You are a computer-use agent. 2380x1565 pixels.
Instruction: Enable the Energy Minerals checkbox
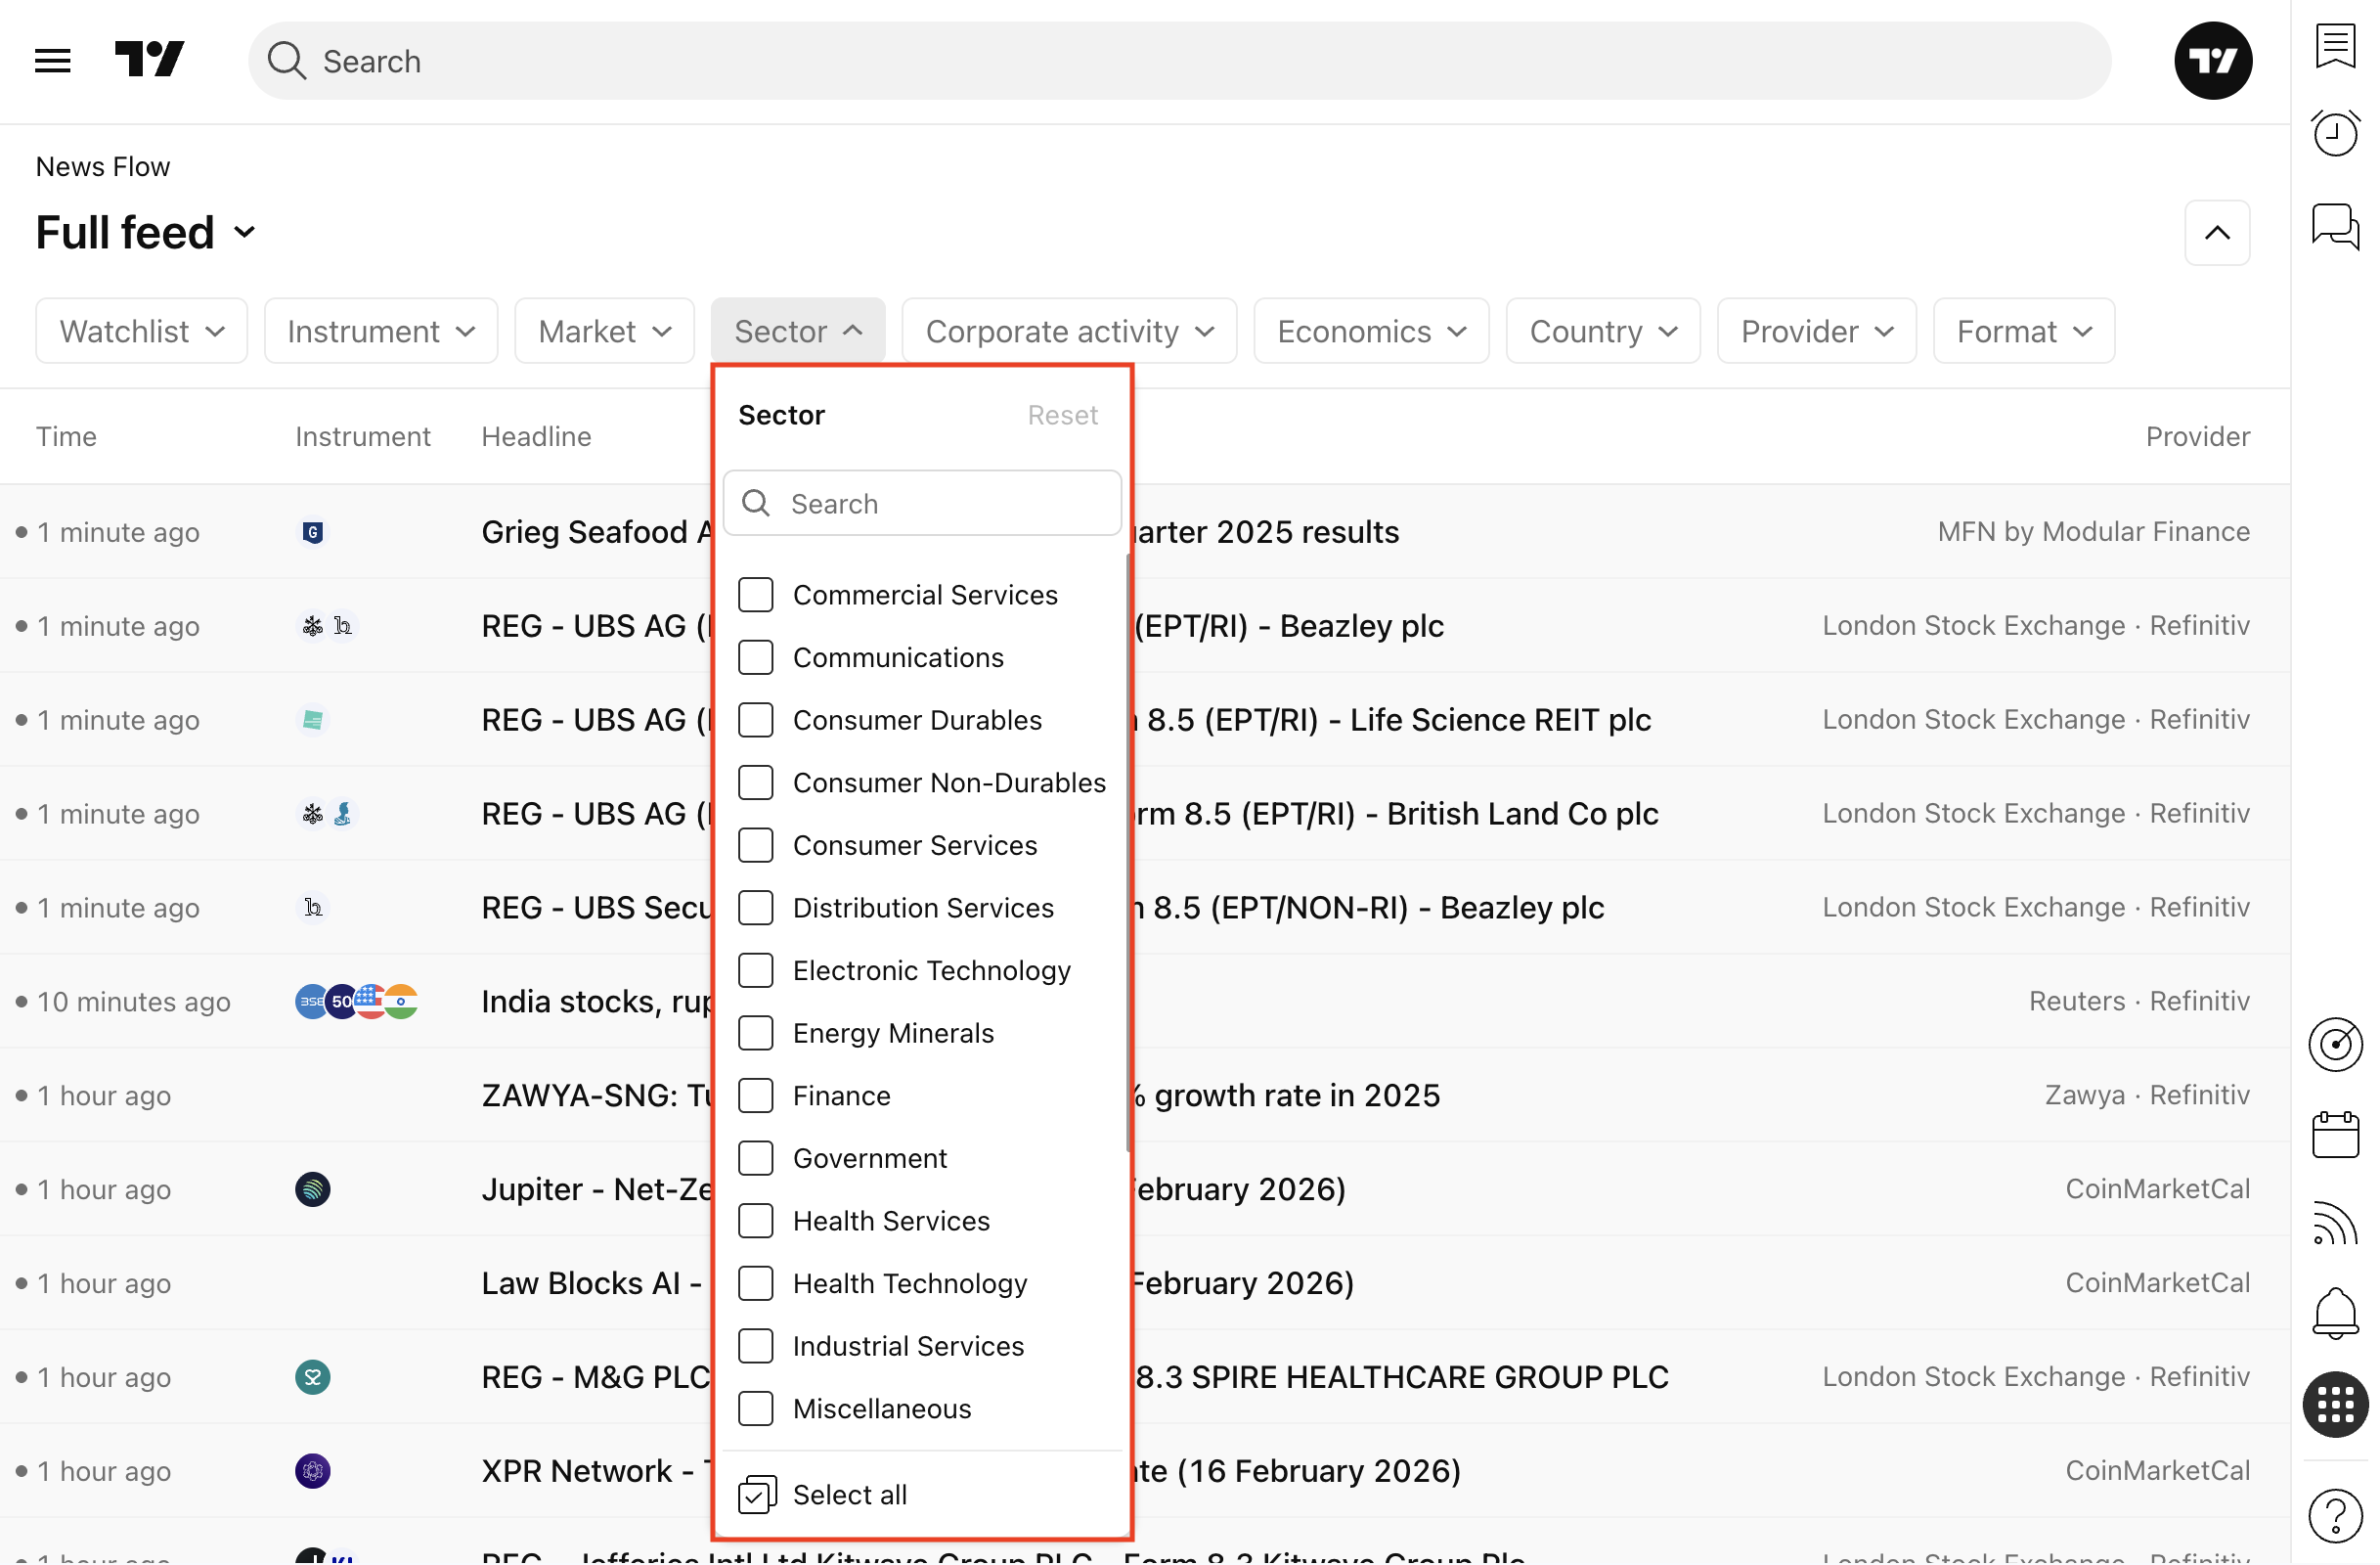point(756,1033)
